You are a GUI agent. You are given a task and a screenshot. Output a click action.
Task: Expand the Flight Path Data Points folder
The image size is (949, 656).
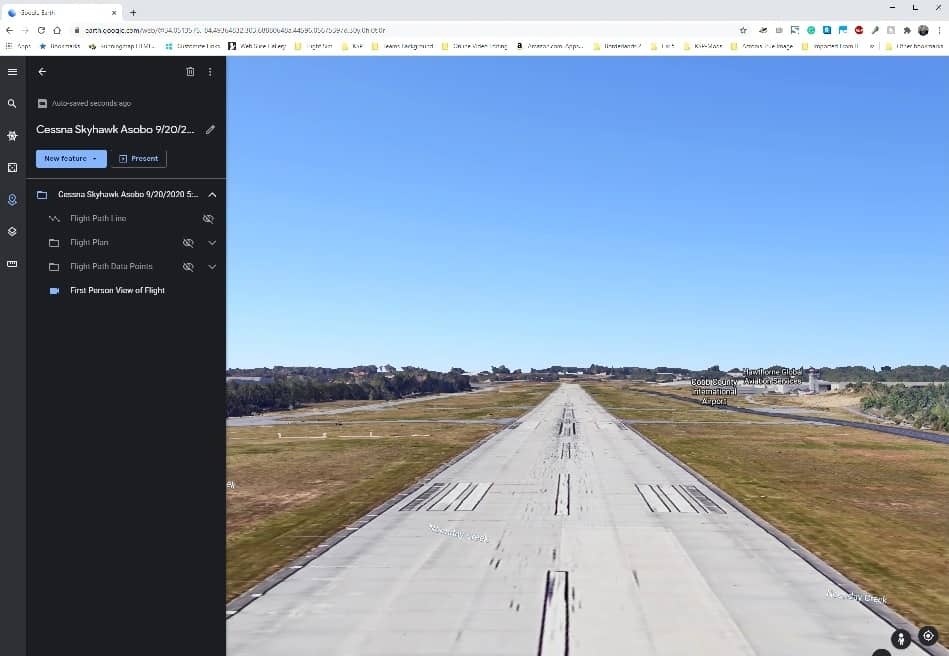coord(212,267)
